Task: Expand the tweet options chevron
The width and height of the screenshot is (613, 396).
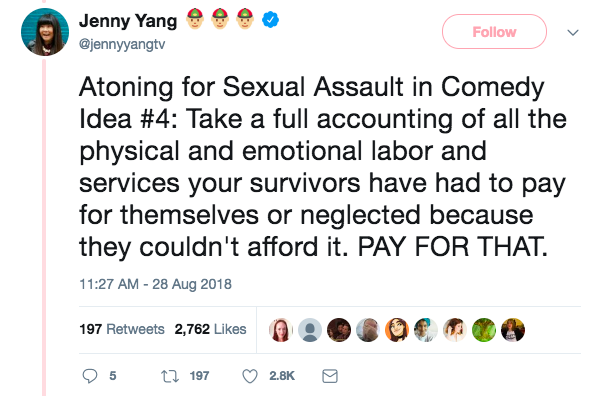Action: [573, 32]
